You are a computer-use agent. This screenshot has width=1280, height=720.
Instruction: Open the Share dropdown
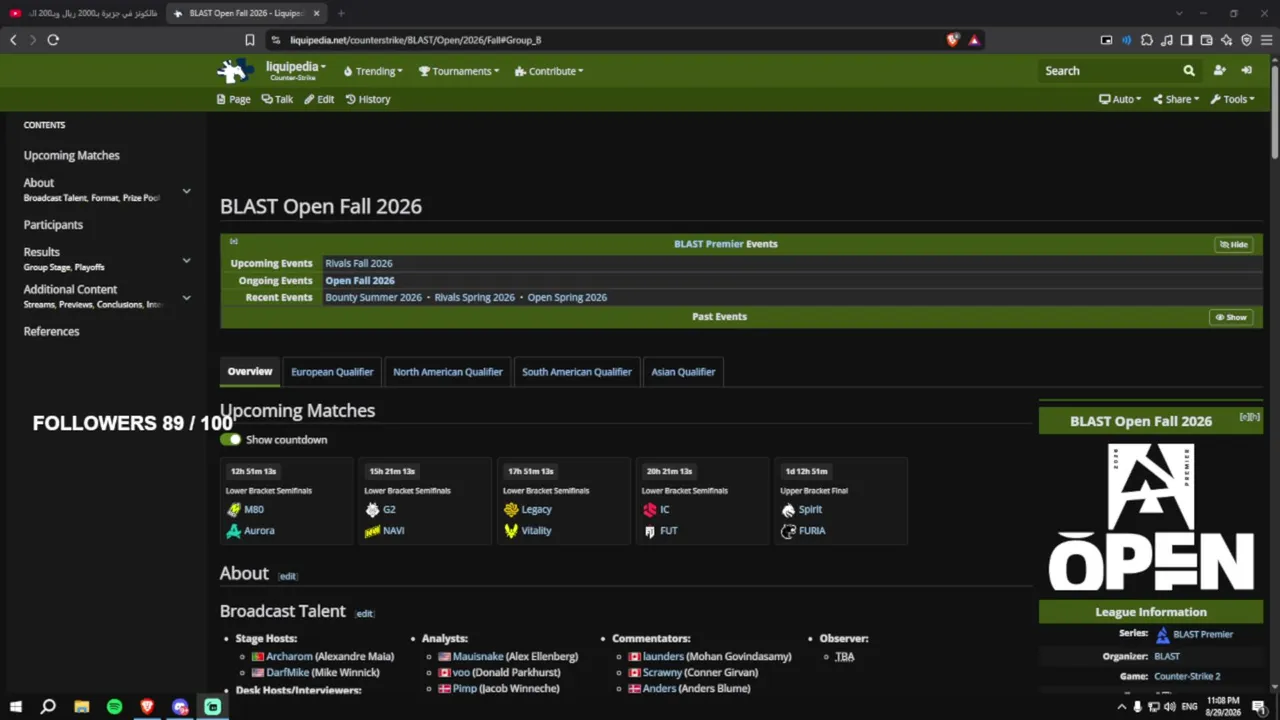[x=1176, y=99]
